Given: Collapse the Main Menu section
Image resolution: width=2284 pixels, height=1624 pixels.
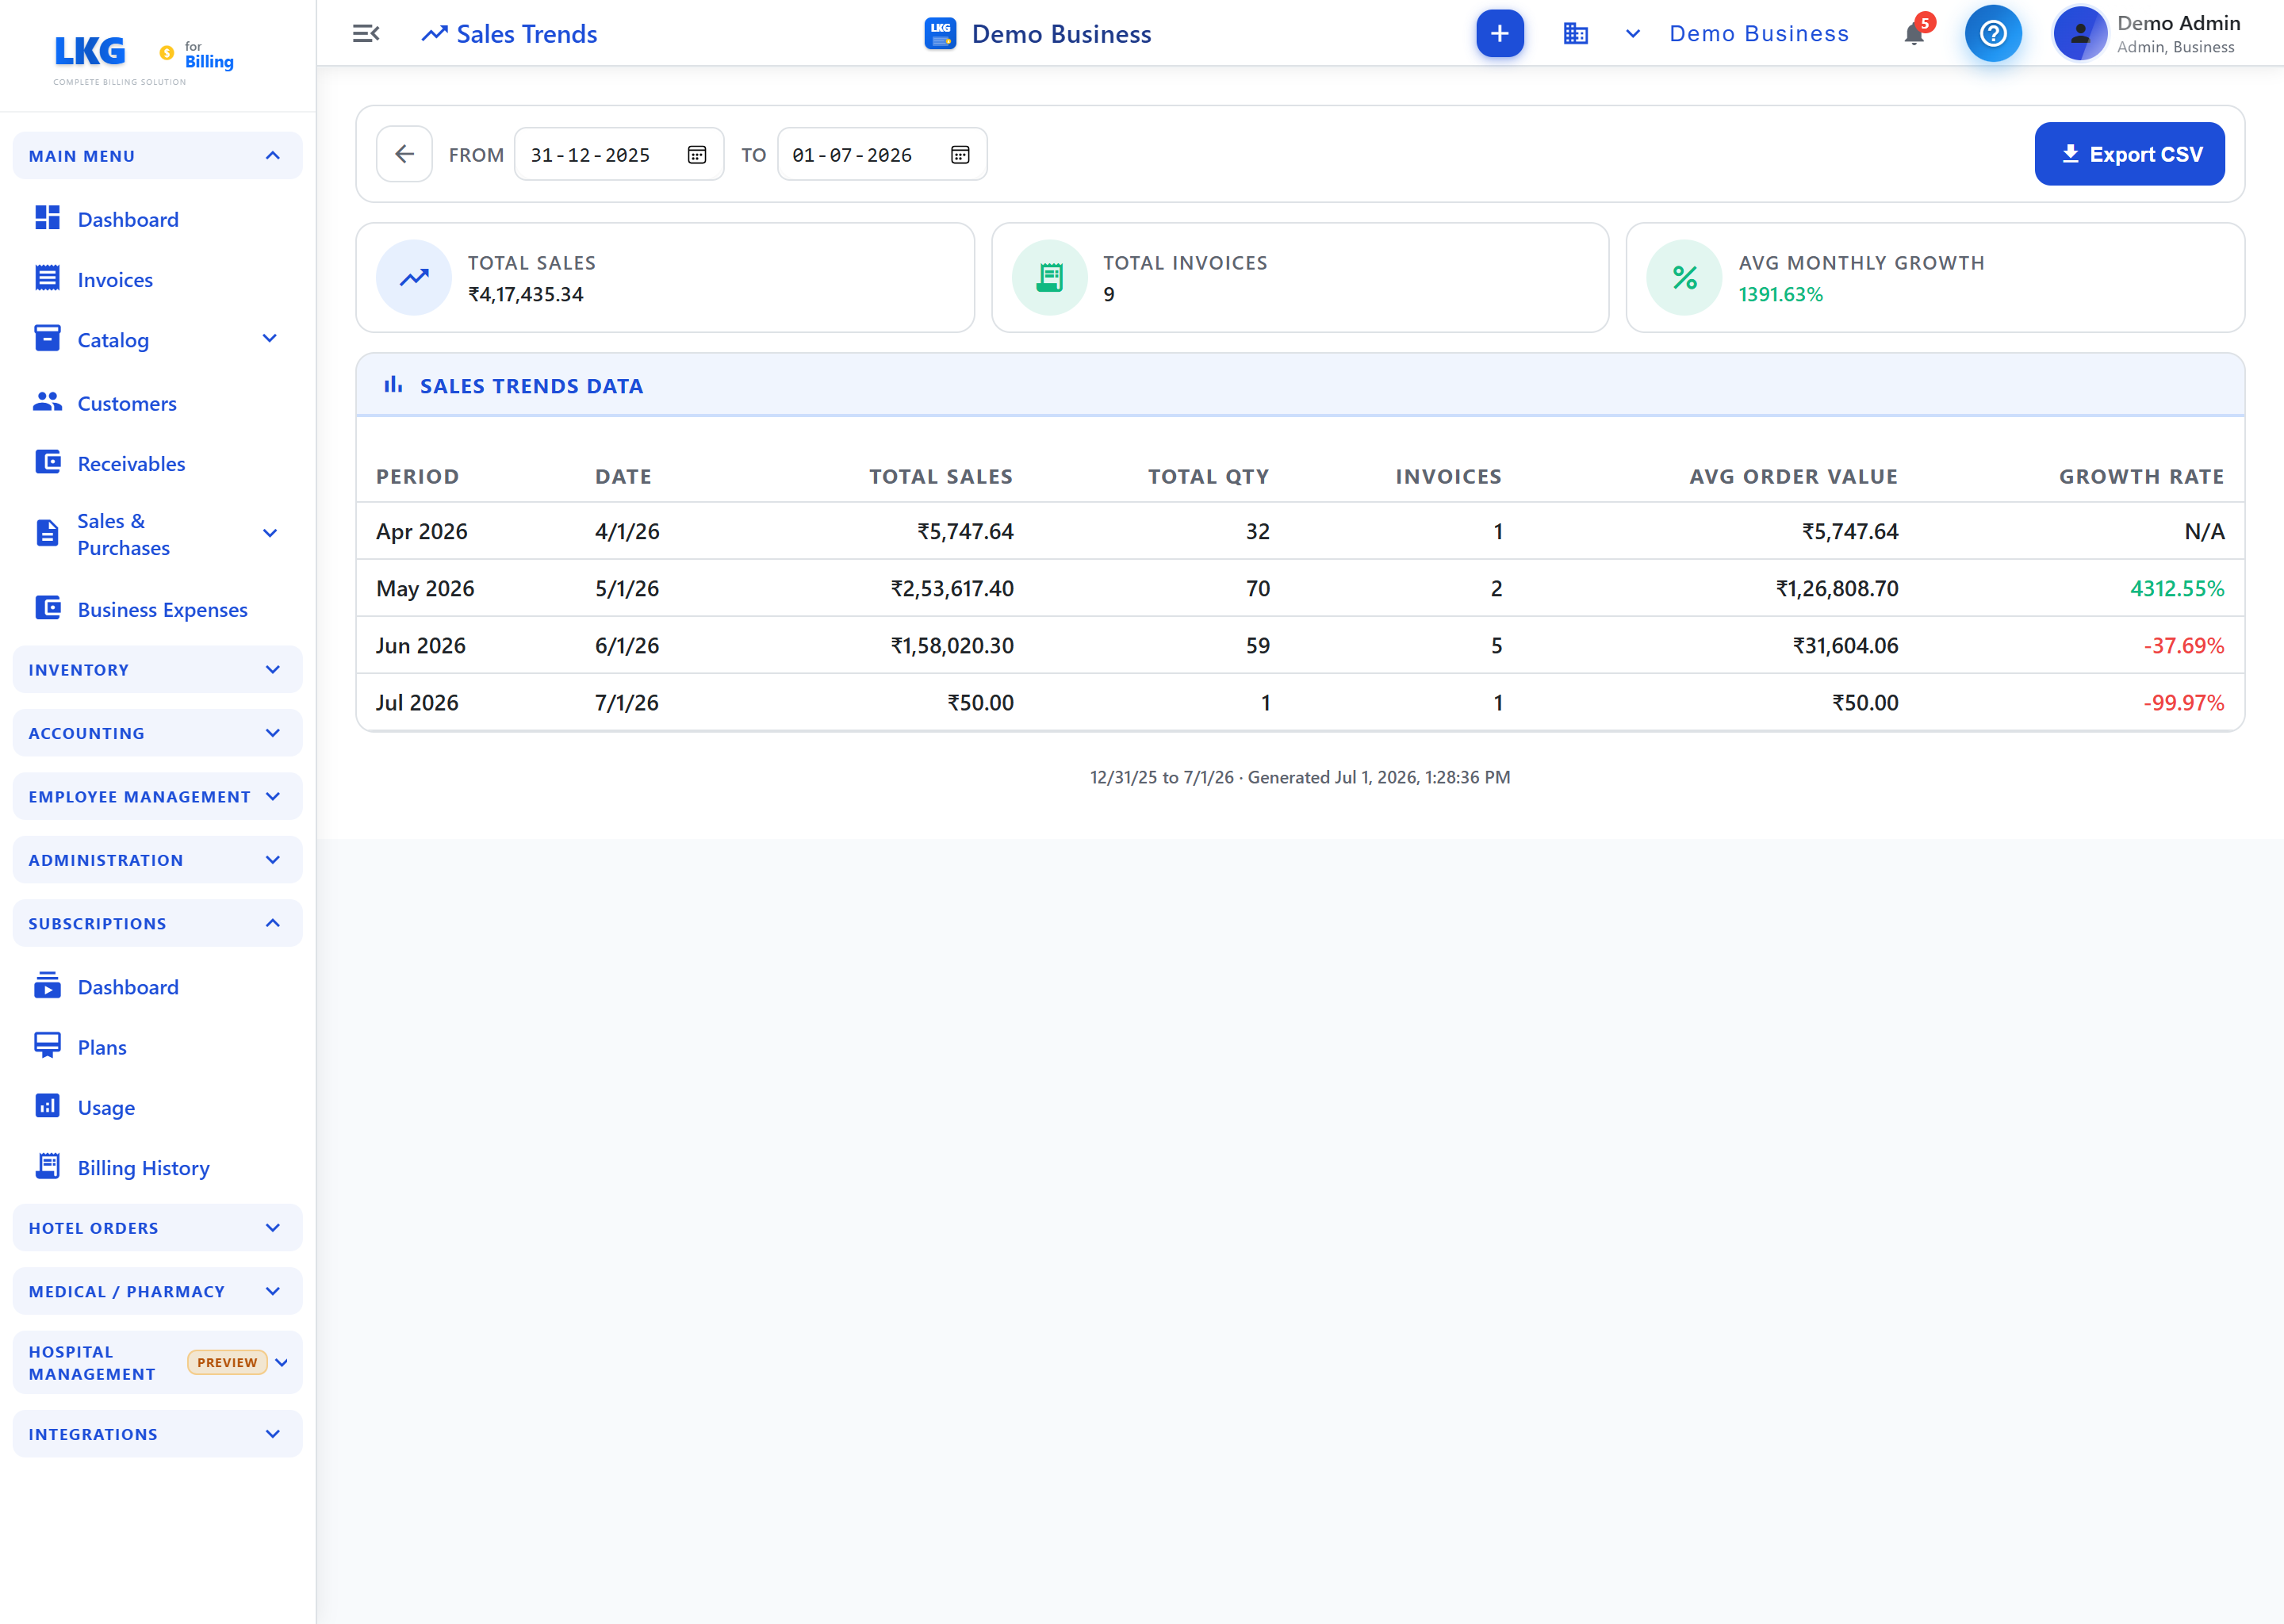Looking at the screenshot, I should pos(157,155).
